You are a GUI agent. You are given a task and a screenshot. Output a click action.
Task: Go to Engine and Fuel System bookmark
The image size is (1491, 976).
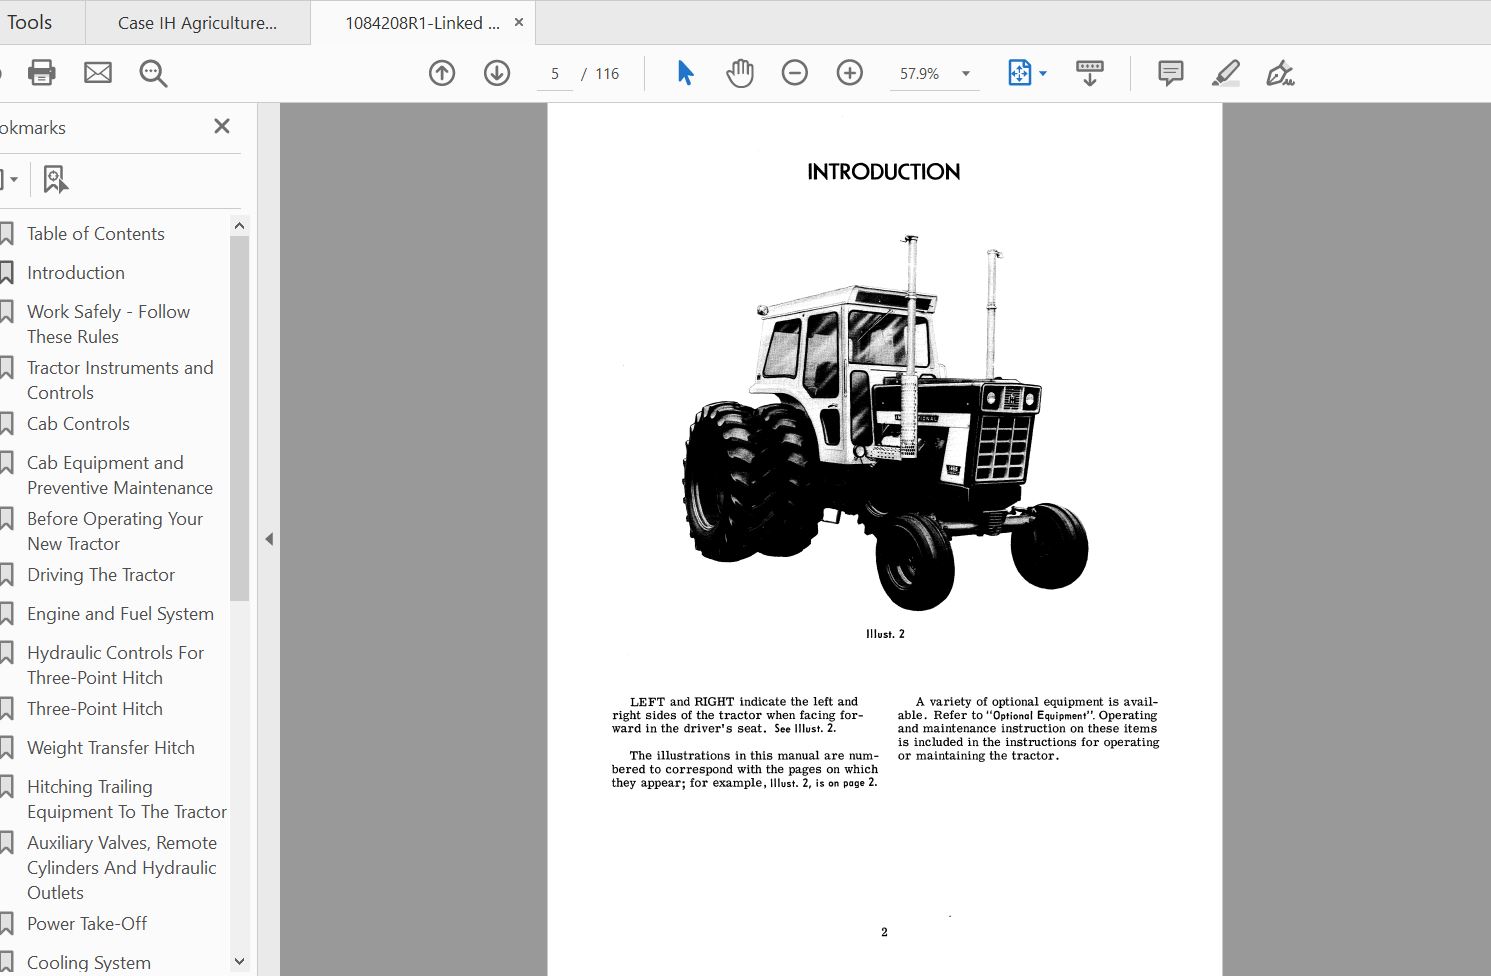click(x=120, y=614)
